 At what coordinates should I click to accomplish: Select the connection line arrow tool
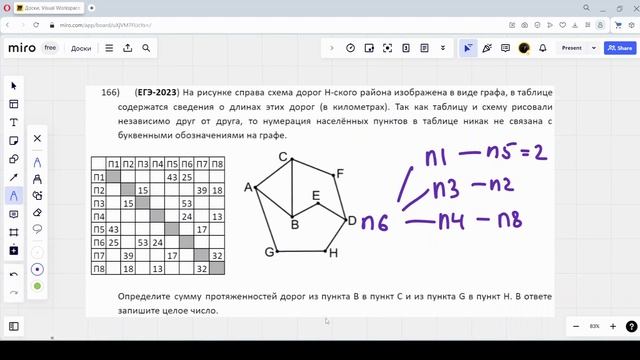(13, 178)
